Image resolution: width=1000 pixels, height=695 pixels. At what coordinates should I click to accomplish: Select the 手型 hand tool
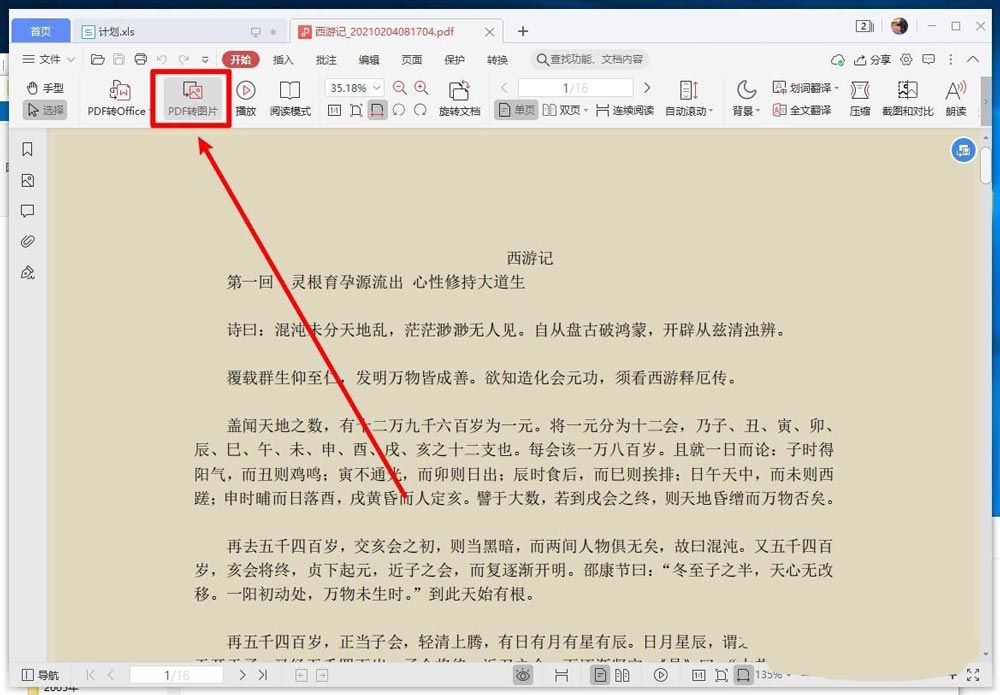[45, 88]
